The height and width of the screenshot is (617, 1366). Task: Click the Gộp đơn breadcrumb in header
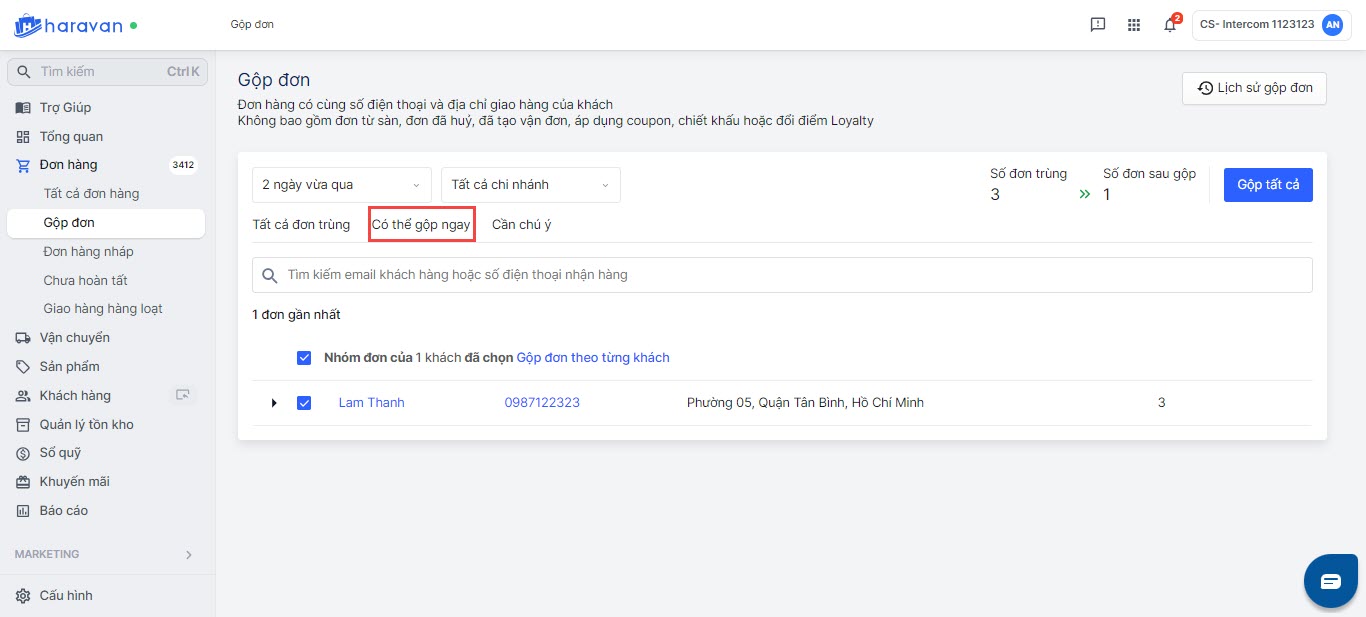click(x=252, y=25)
